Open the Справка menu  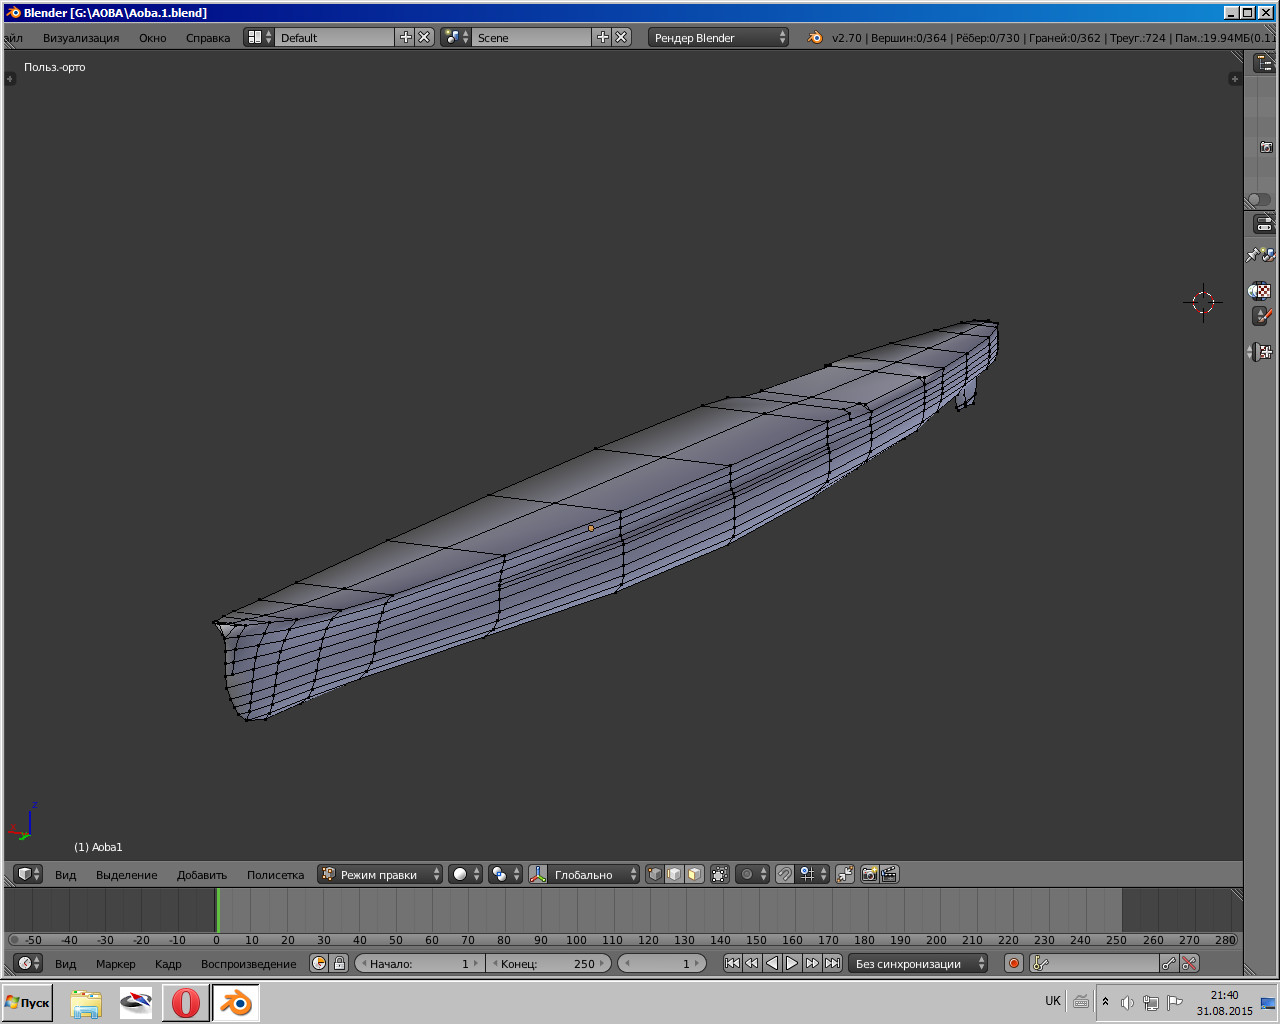[x=207, y=38]
